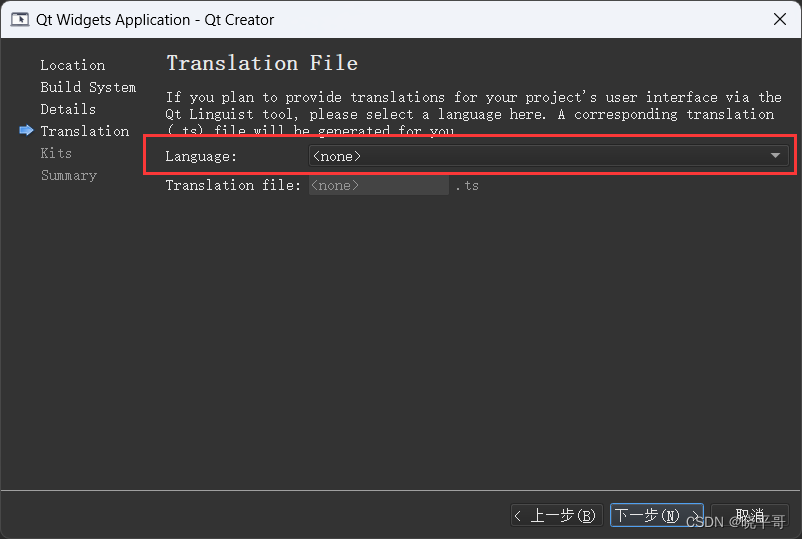Click the Translation File page heading

pyautogui.click(x=262, y=63)
